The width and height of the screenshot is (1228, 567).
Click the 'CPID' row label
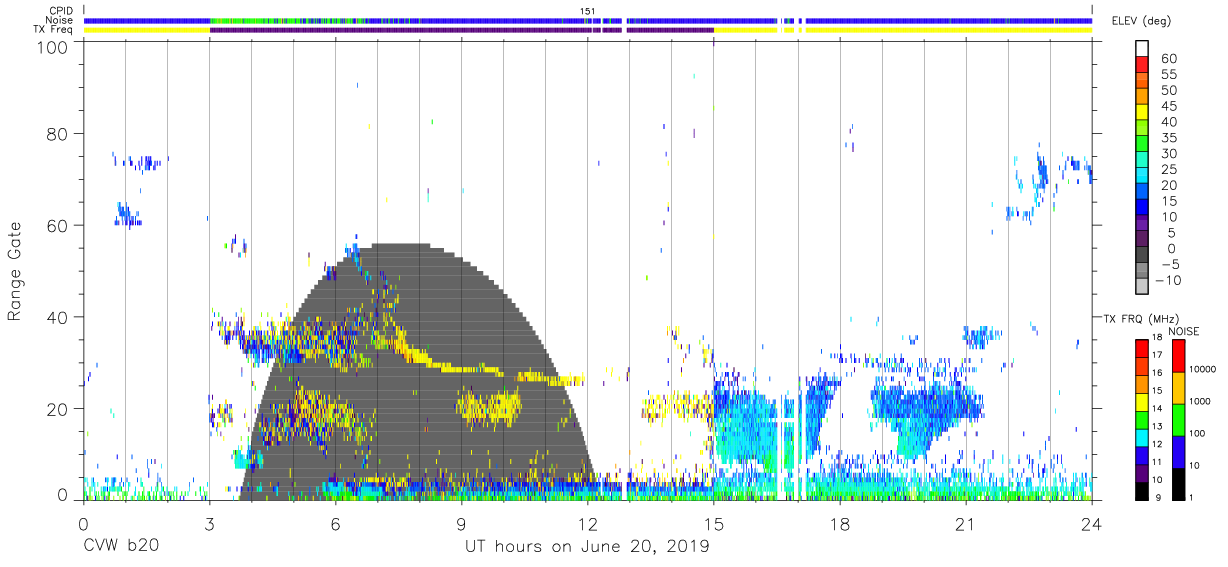click(x=60, y=10)
